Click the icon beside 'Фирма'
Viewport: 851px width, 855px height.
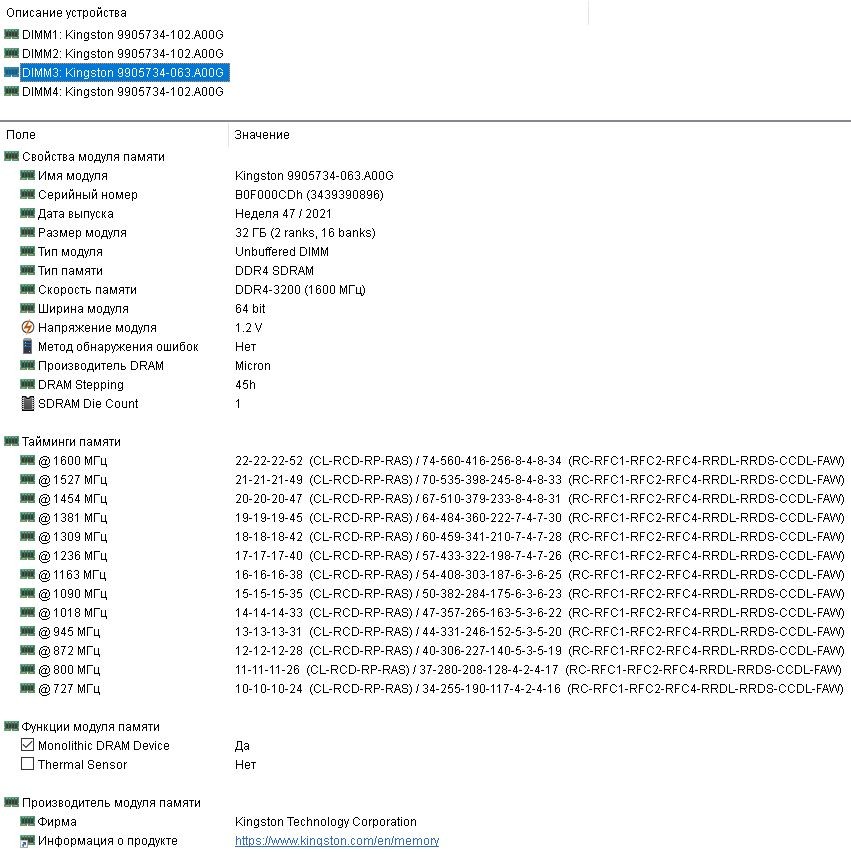(27, 821)
